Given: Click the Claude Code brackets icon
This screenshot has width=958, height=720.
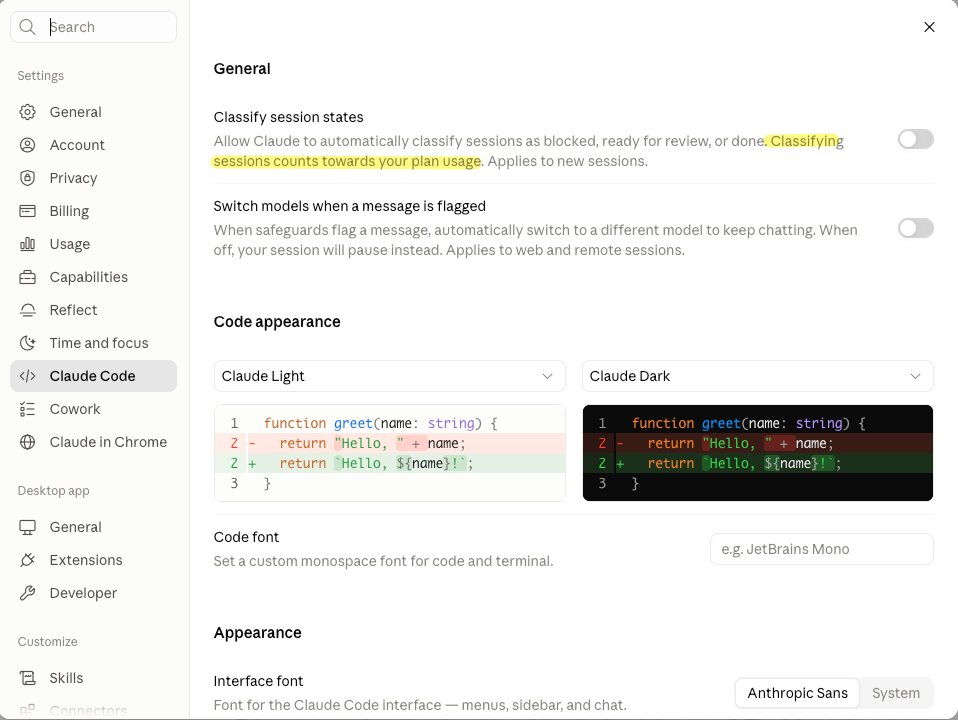Looking at the screenshot, I should [27, 376].
